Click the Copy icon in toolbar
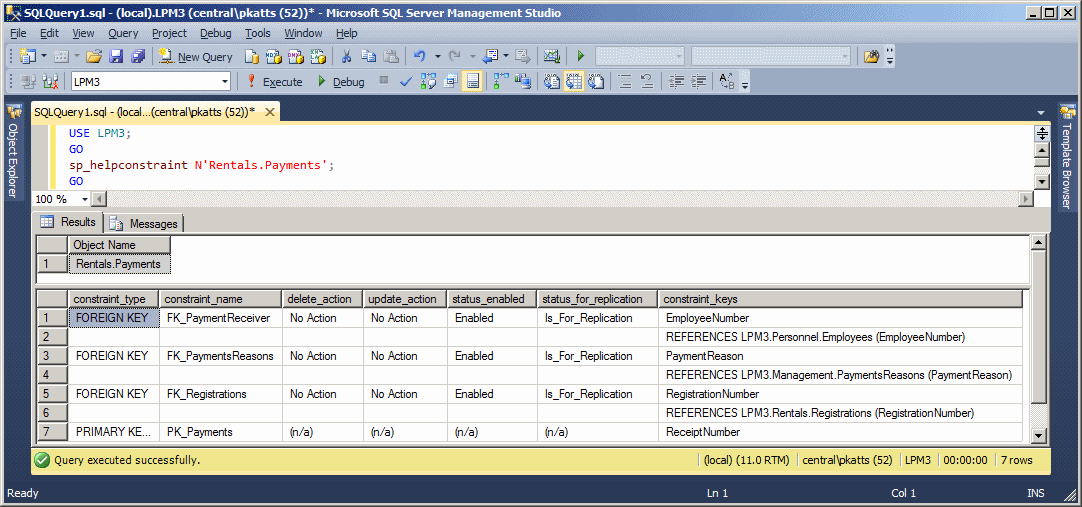Image resolution: width=1082 pixels, height=507 pixels. coord(368,57)
